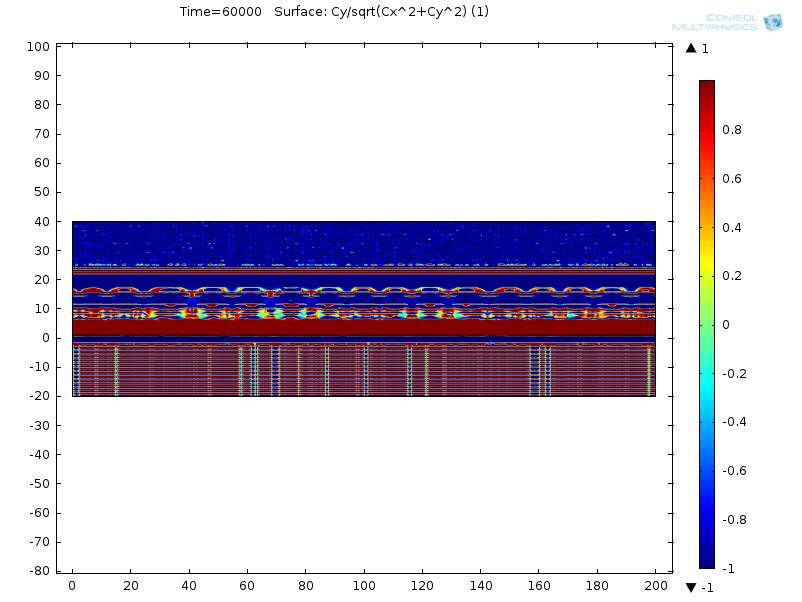The height and width of the screenshot is (602, 802).
Task: Click the dark blue bottom of the color legend
Action: pos(706,562)
